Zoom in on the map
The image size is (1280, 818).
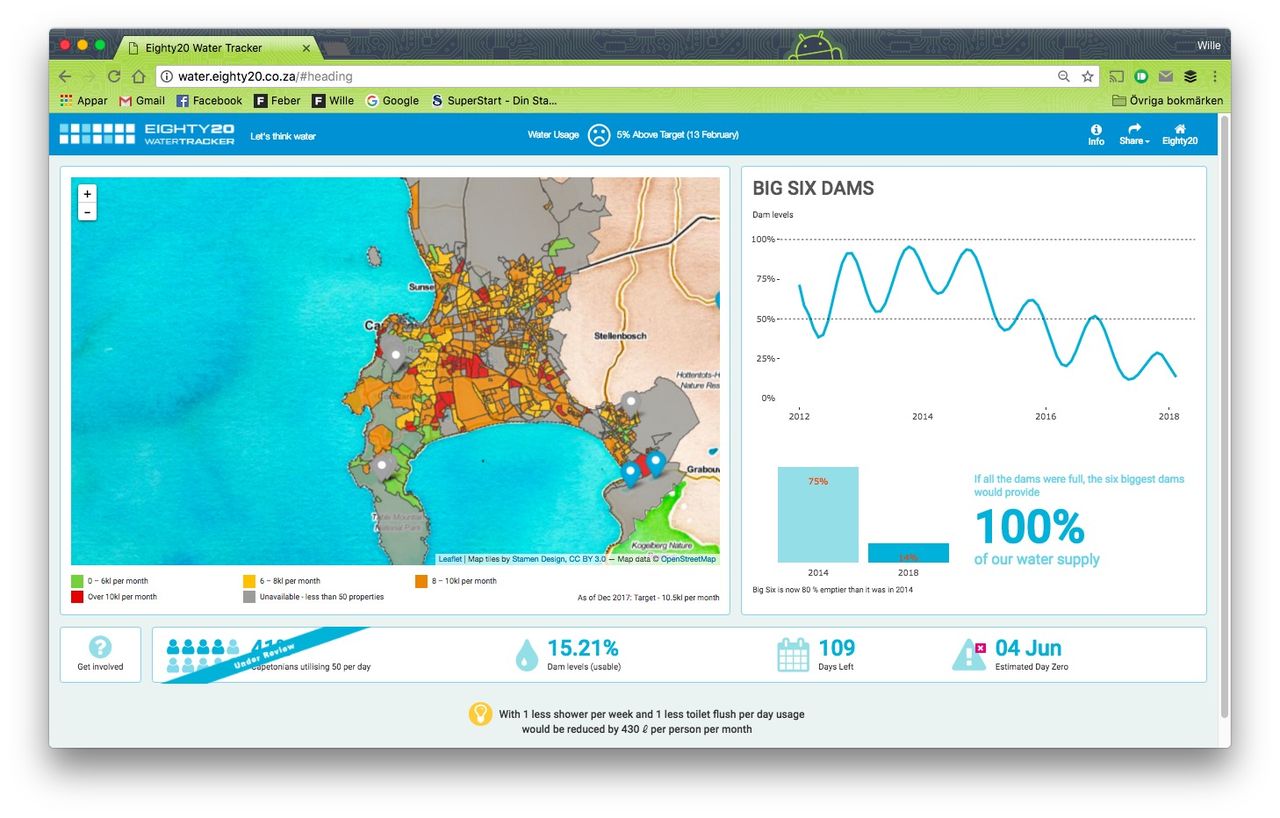(88, 194)
